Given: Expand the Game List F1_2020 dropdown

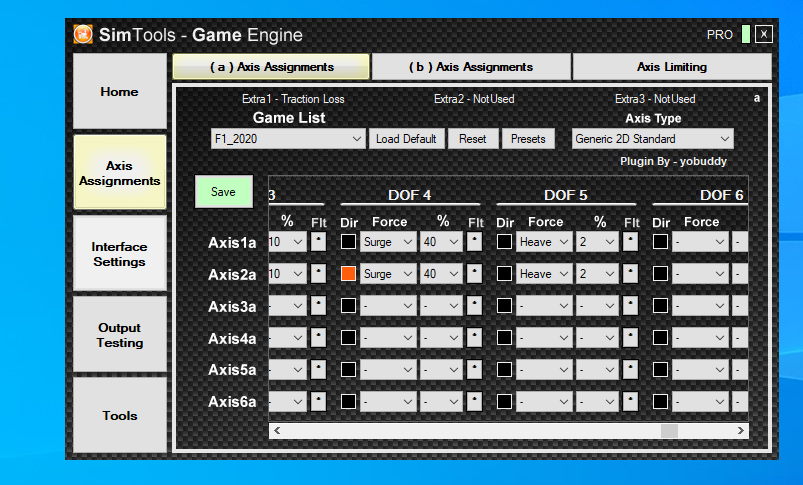Looking at the screenshot, I should pyautogui.click(x=288, y=139).
